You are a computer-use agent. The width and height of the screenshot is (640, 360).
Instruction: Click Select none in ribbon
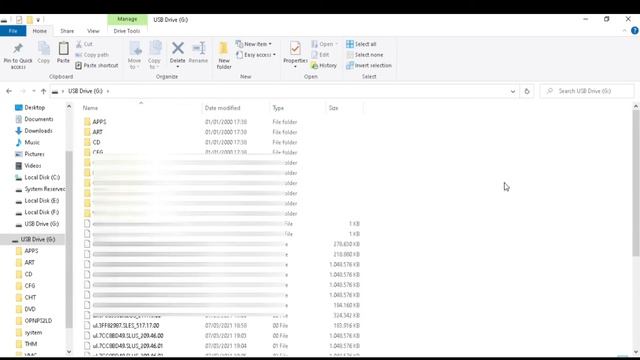tap(364, 55)
